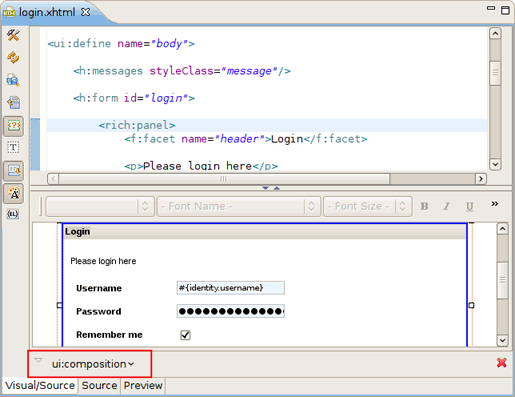Viewport: 515px width, 397px height.
Task: Apply underline with the U button
Action: click(469, 206)
